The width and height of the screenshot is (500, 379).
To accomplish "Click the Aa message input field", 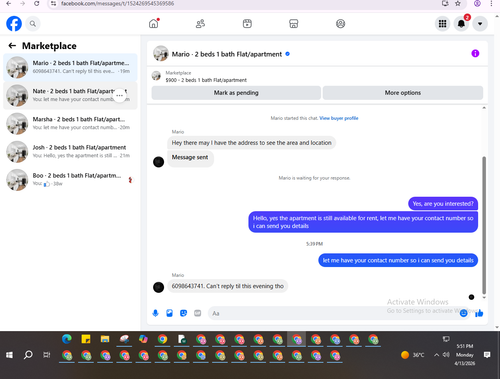I will tap(333, 313).
